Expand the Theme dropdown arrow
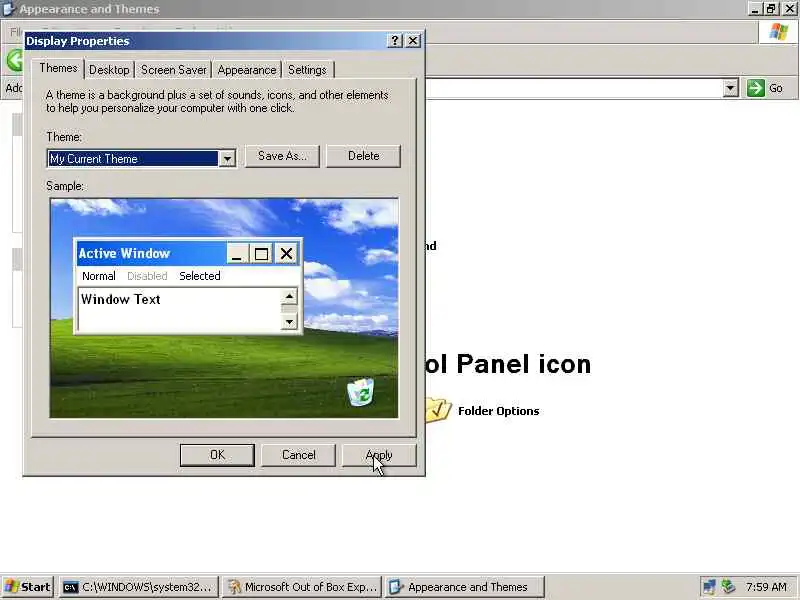Screen dimensions: 800x600 (227, 159)
